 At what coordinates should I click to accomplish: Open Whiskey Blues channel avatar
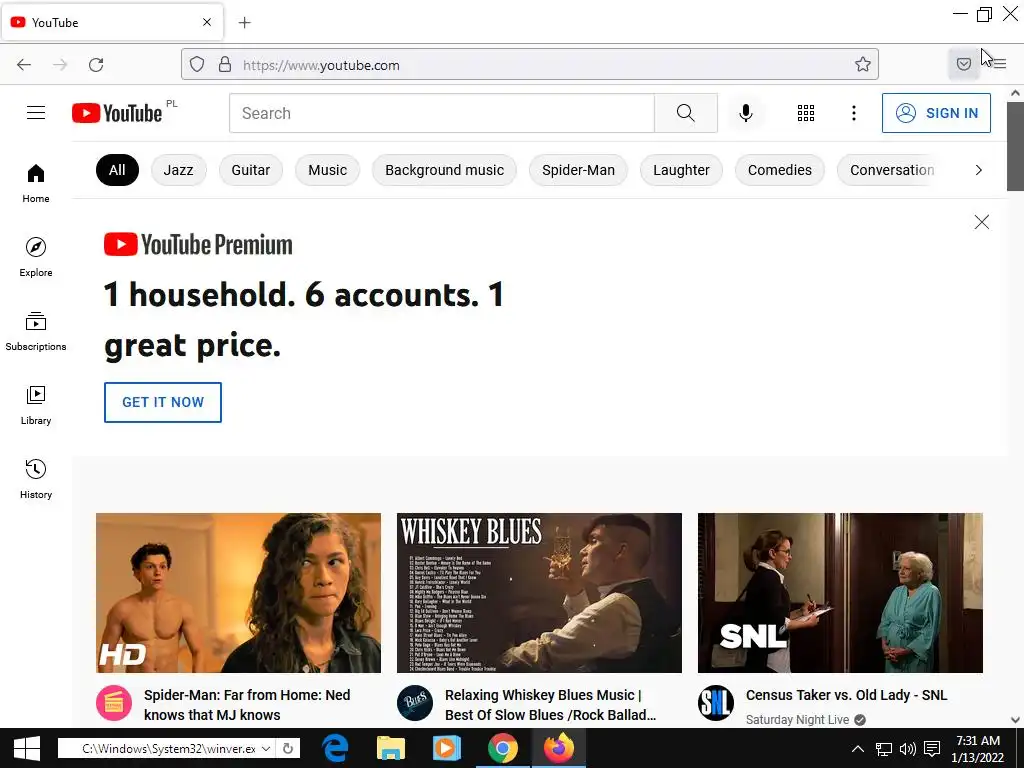(415, 703)
